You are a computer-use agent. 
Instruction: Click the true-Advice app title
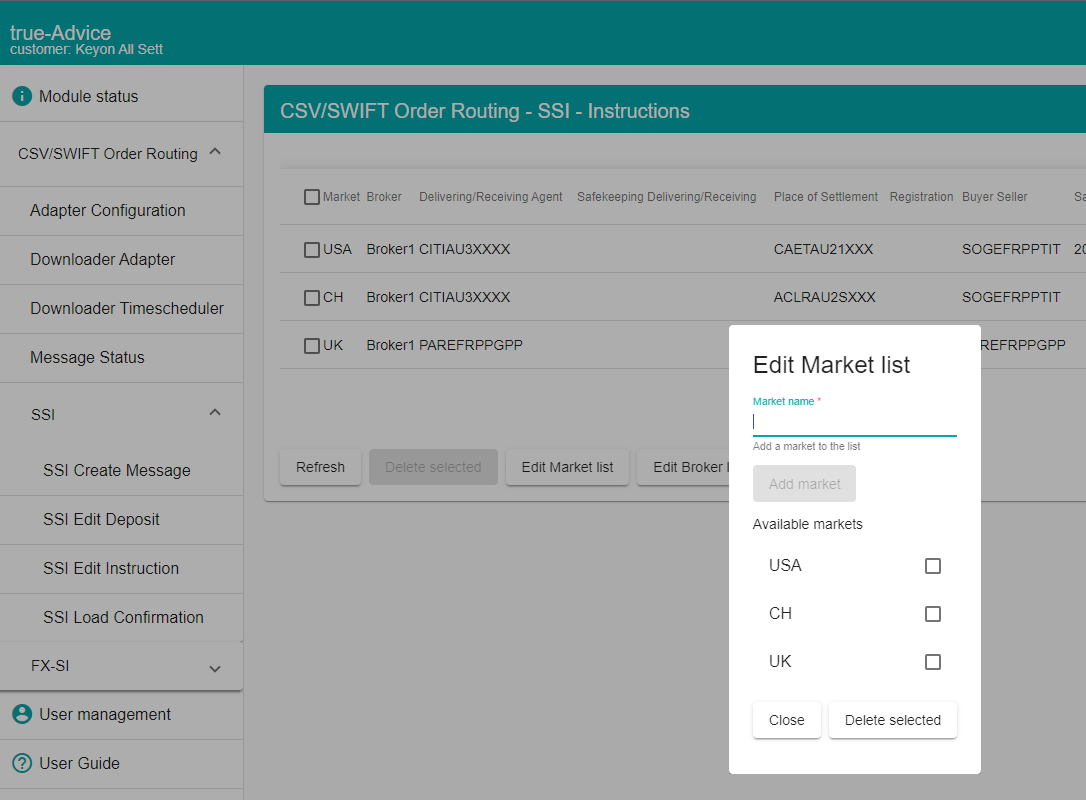click(60, 33)
